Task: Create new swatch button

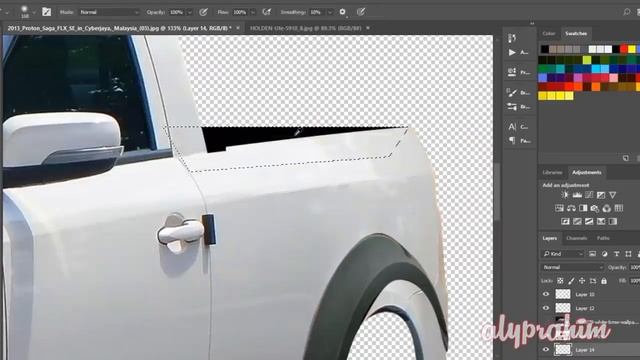Action: (626, 158)
